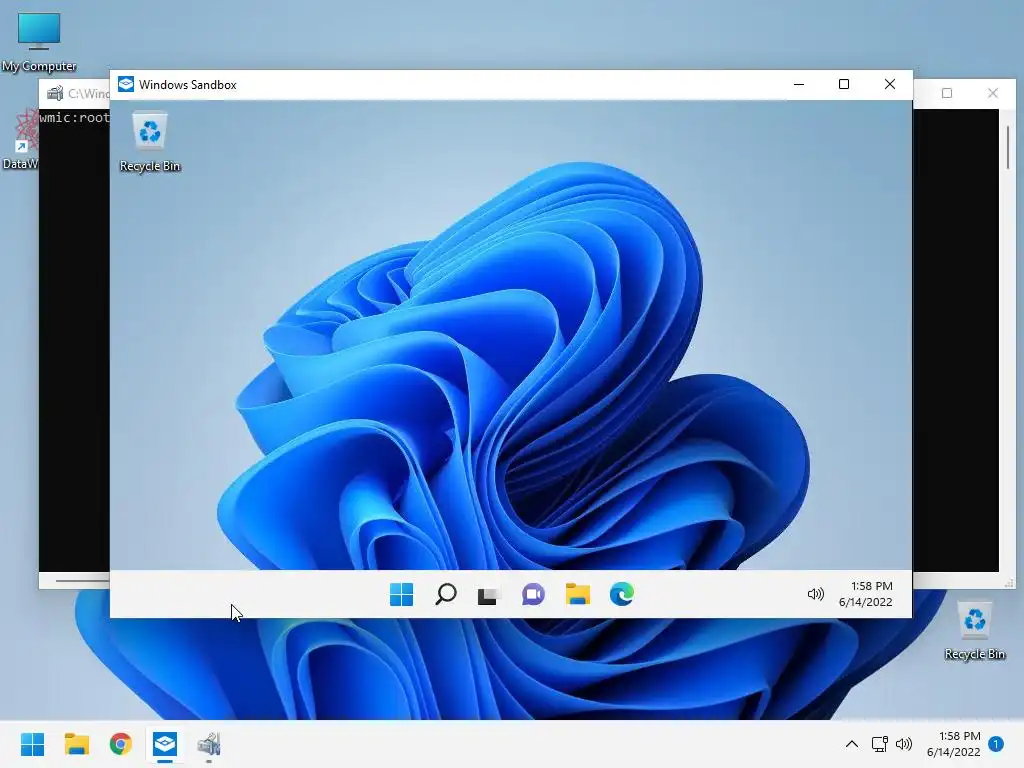The height and width of the screenshot is (768, 1024).
Task: Click wmic:root prompt text in console
Action: point(74,118)
